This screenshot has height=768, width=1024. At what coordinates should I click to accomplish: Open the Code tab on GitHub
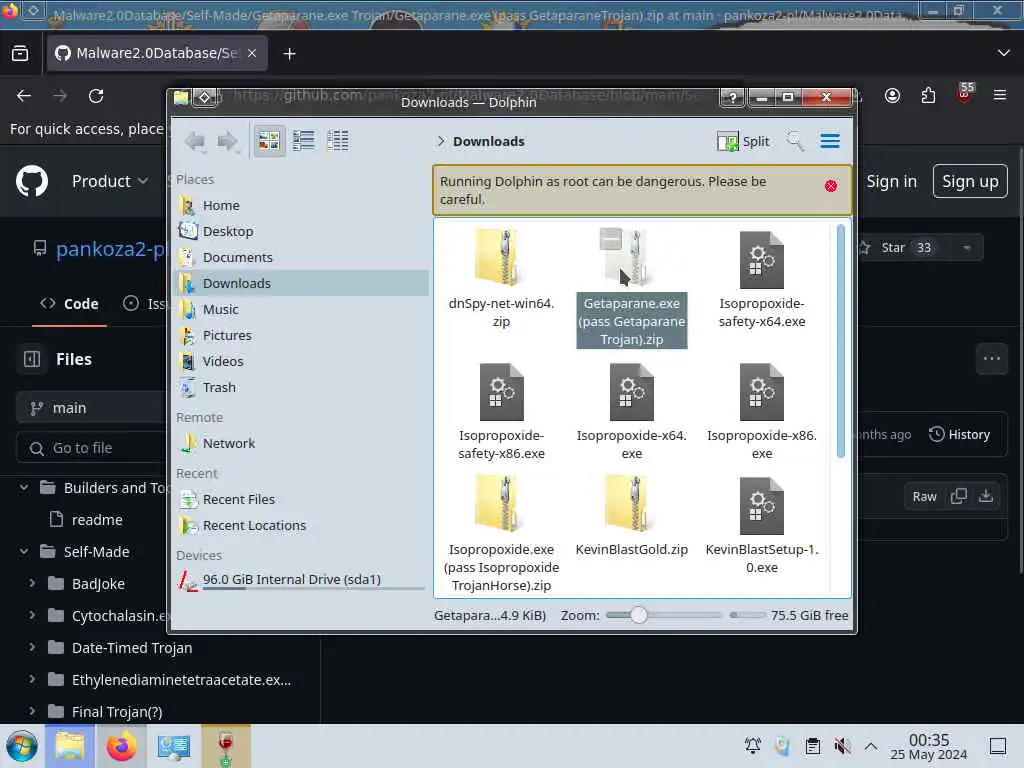(69, 304)
